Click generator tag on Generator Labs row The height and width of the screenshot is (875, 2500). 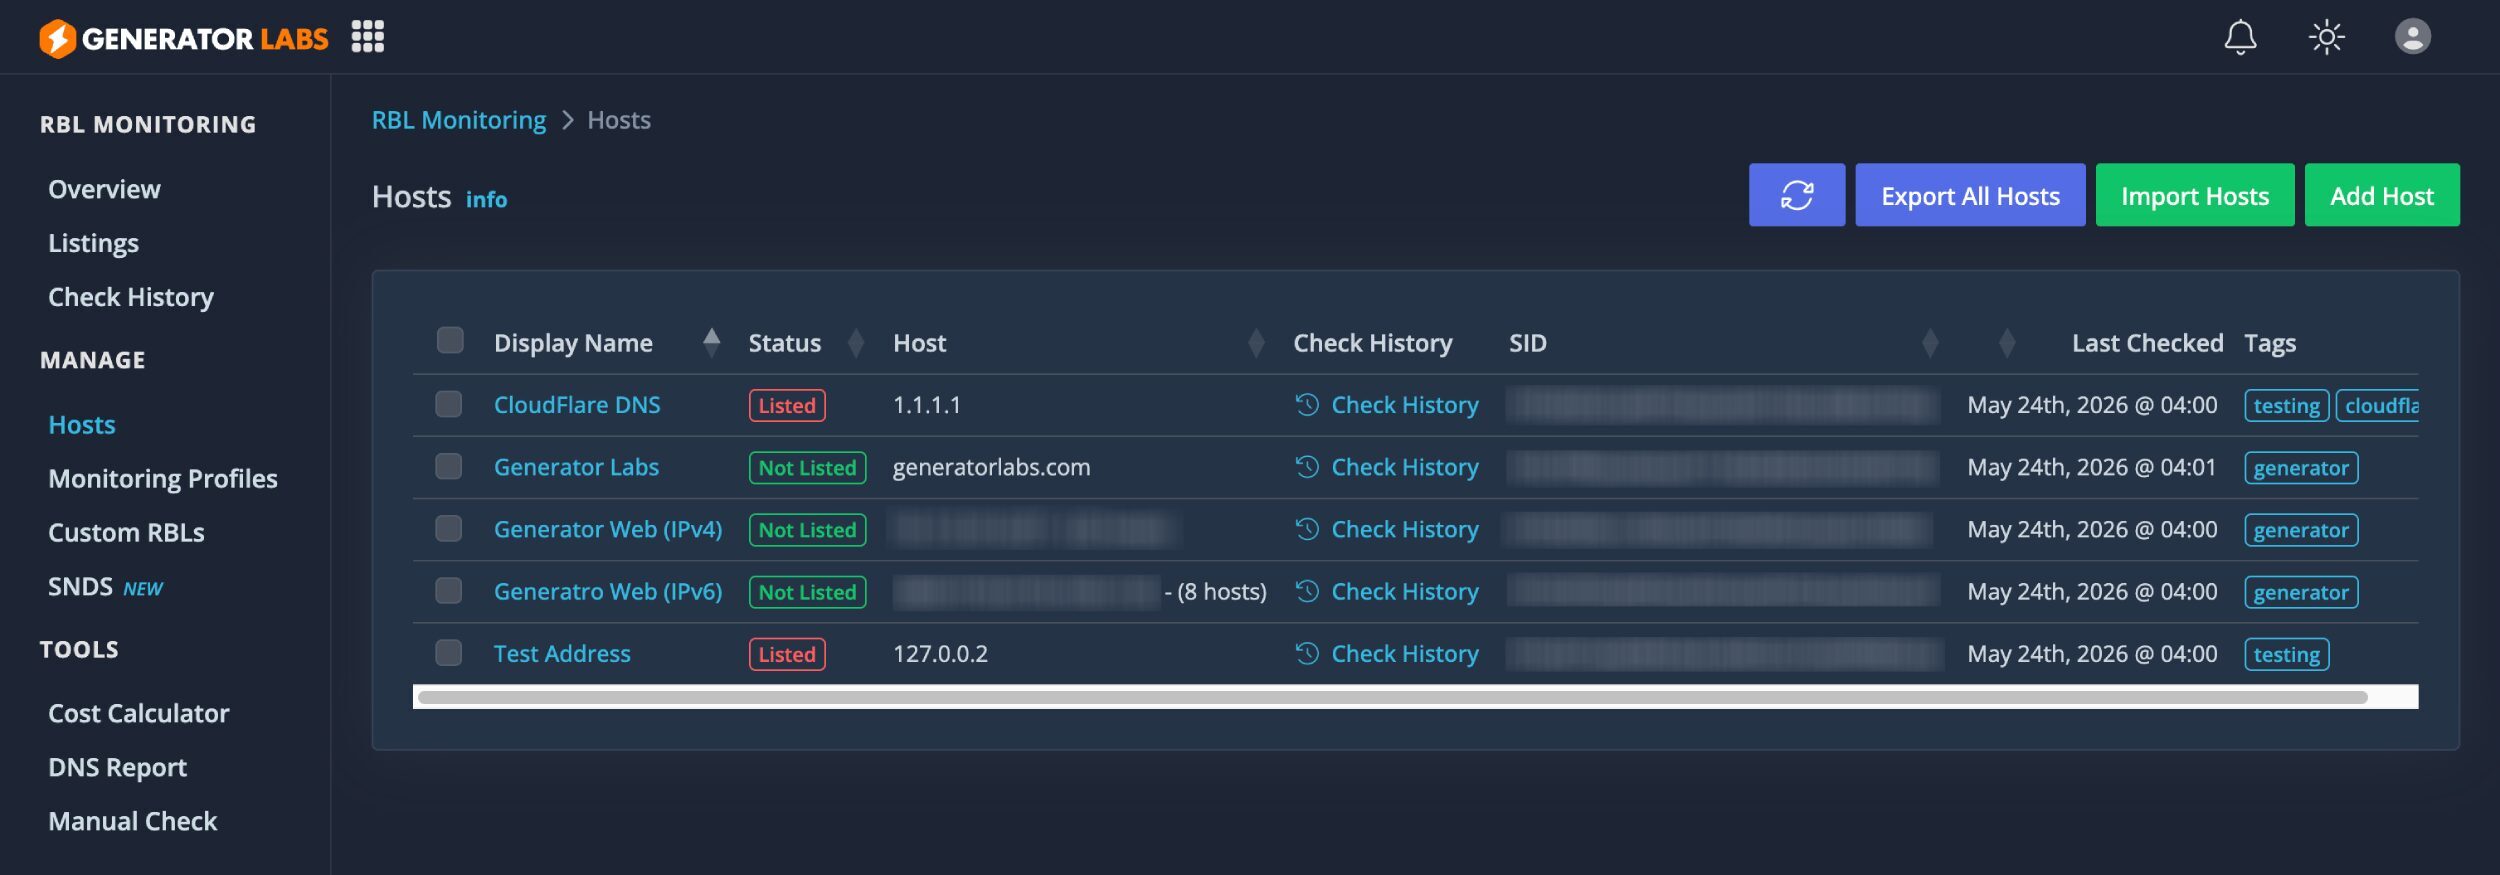click(2301, 468)
